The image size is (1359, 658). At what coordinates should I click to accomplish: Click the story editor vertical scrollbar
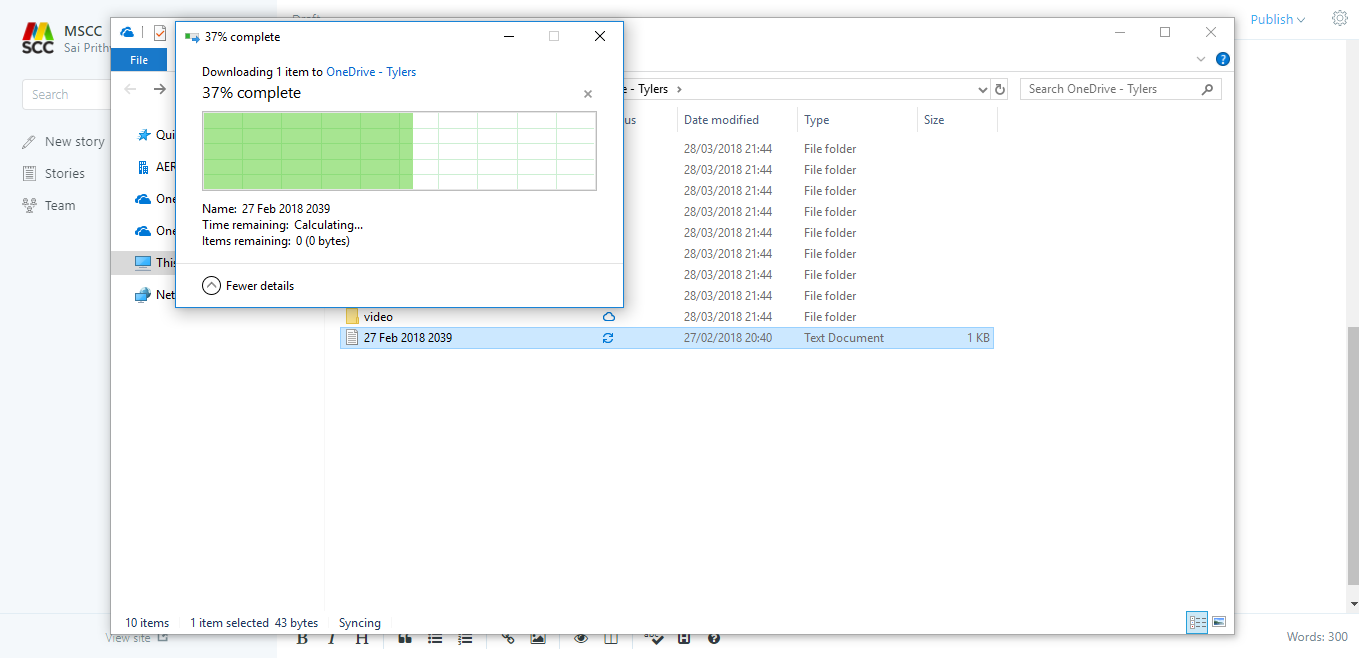click(1352, 455)
